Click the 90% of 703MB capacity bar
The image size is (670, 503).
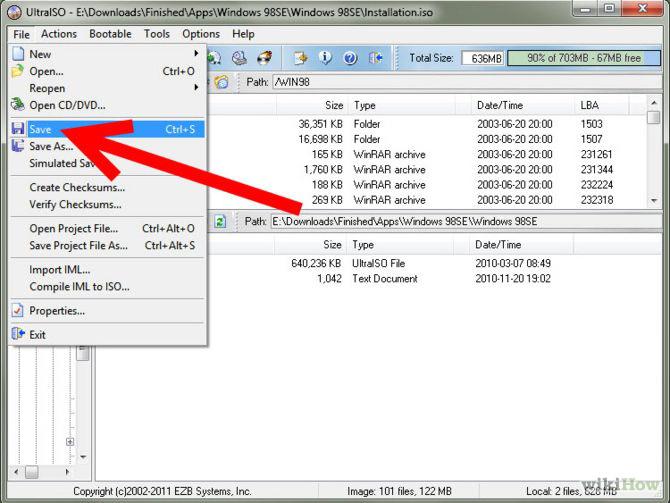(584, 58)
